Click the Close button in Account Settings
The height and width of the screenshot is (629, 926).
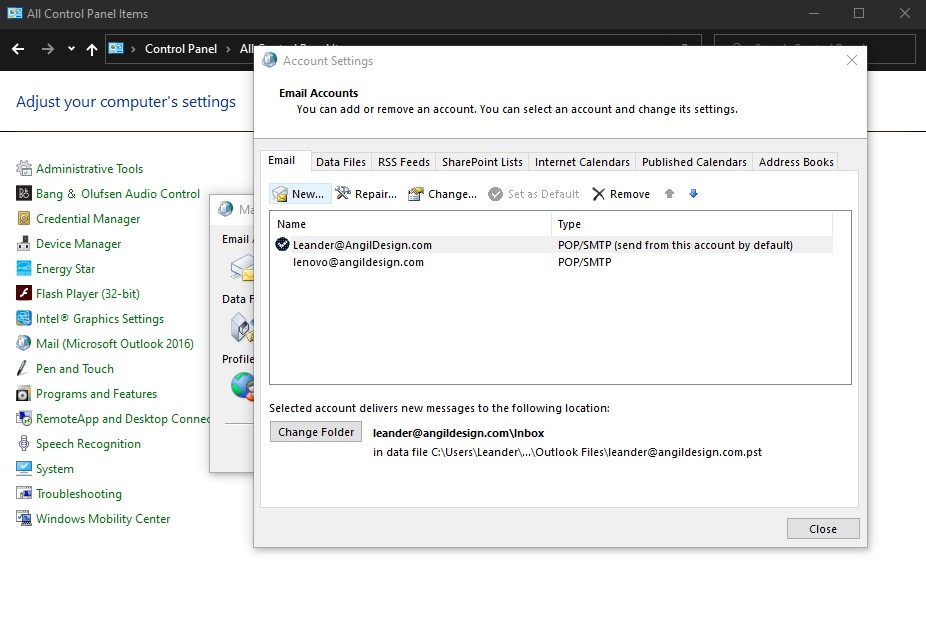point(823,529)
